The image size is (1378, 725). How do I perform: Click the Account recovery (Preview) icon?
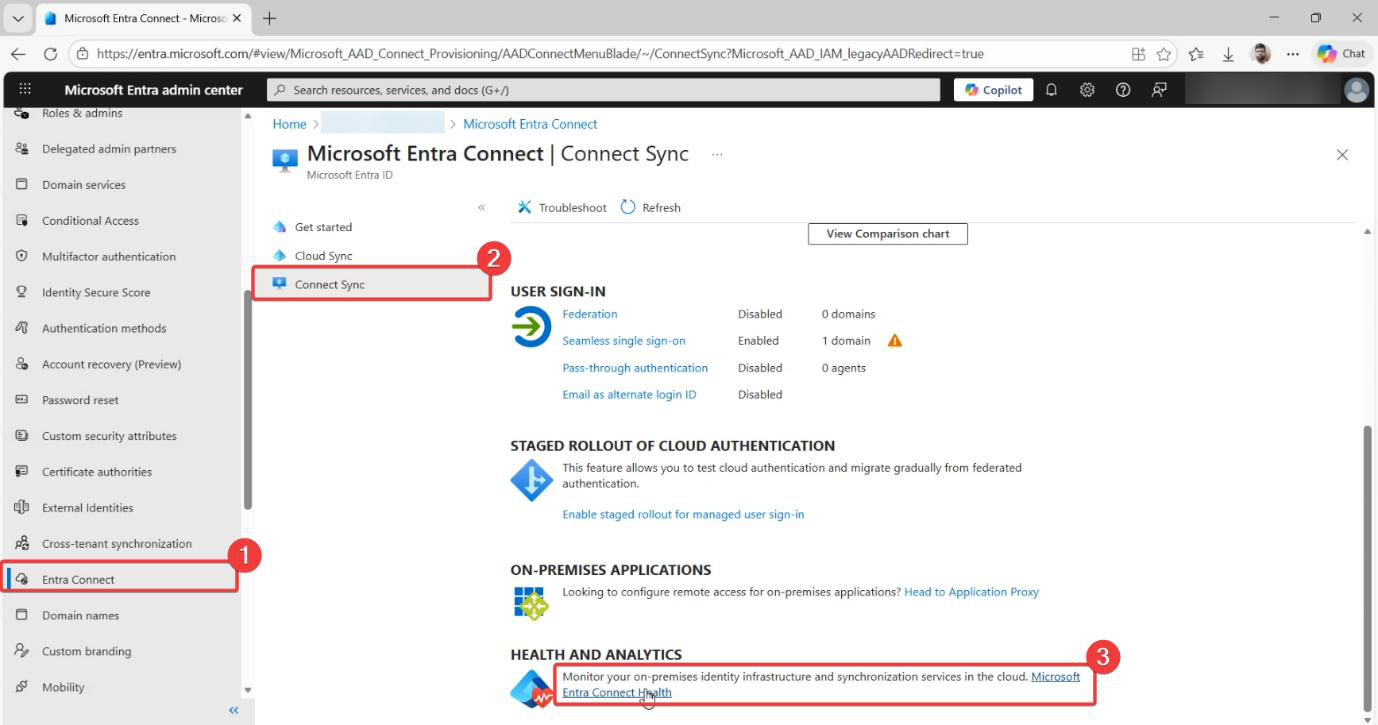[22, 364]
